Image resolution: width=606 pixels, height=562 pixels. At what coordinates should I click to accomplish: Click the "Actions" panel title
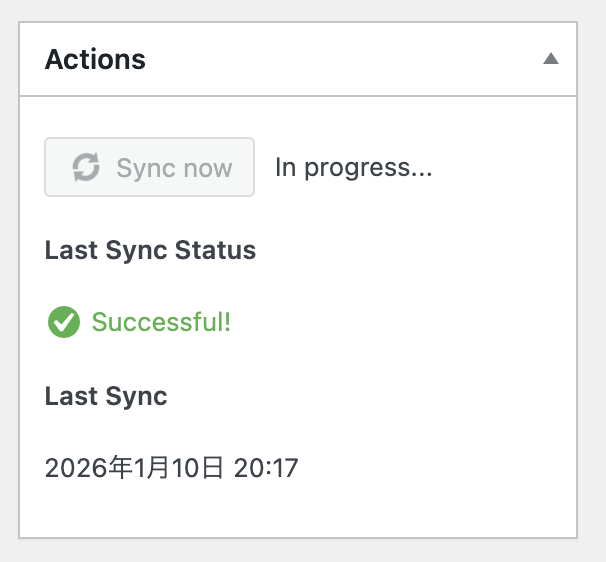95,59
